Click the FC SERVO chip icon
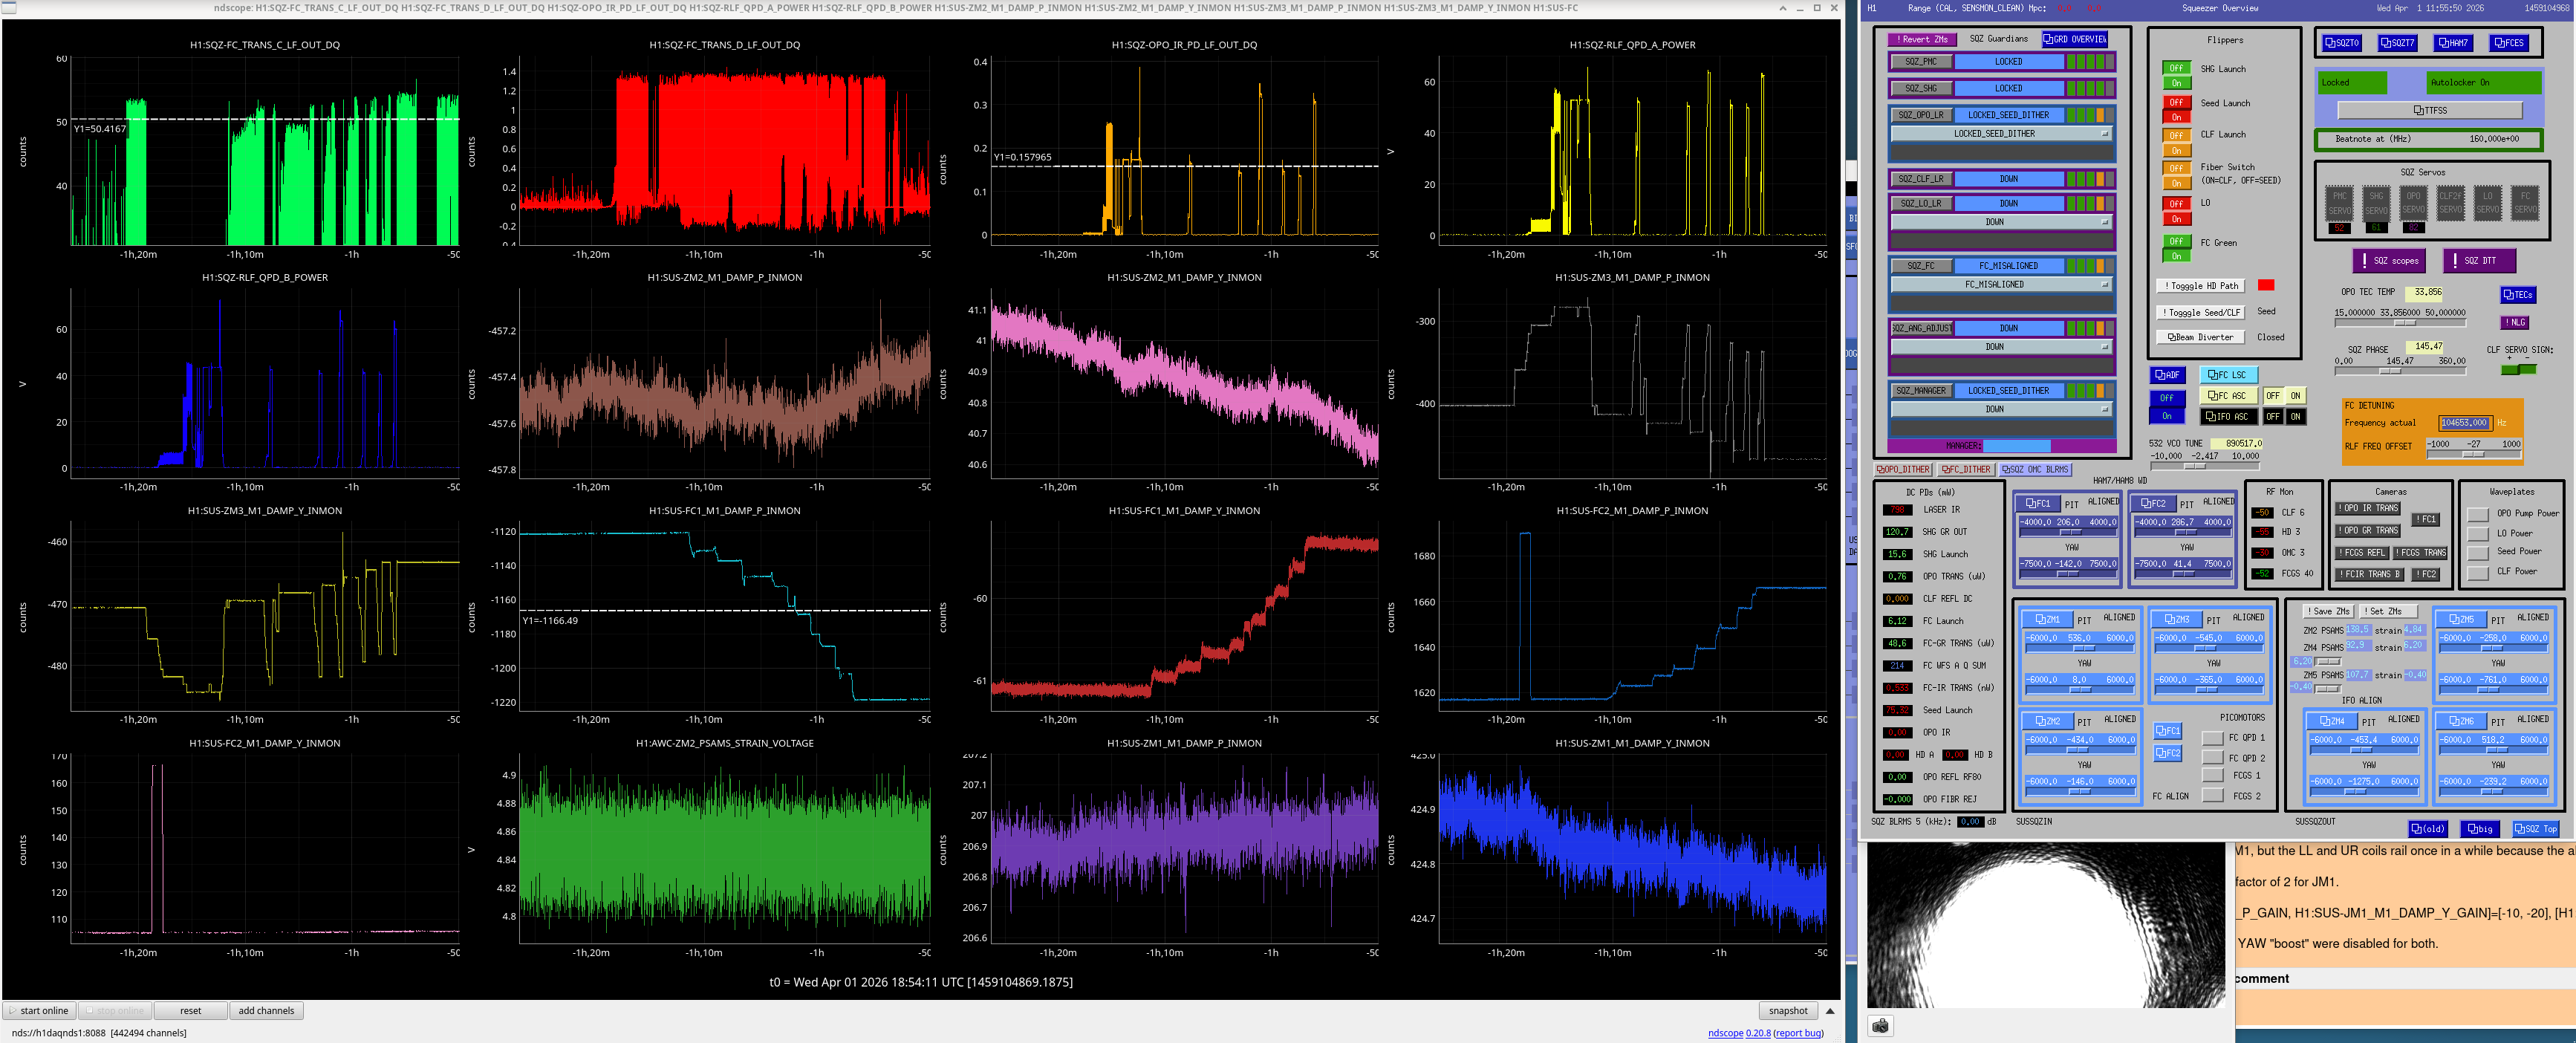 pos(2525,203)
